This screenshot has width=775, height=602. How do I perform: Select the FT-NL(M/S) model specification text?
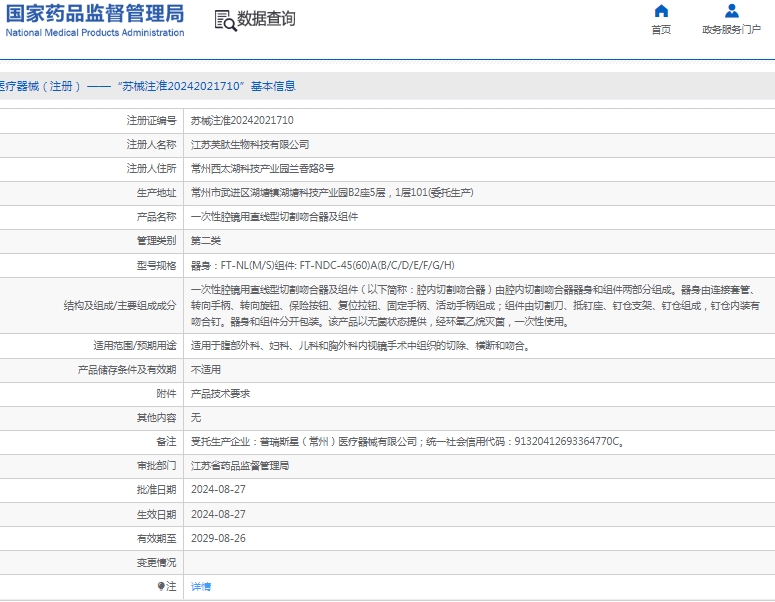pyautogui.click(x=323, y=265)
